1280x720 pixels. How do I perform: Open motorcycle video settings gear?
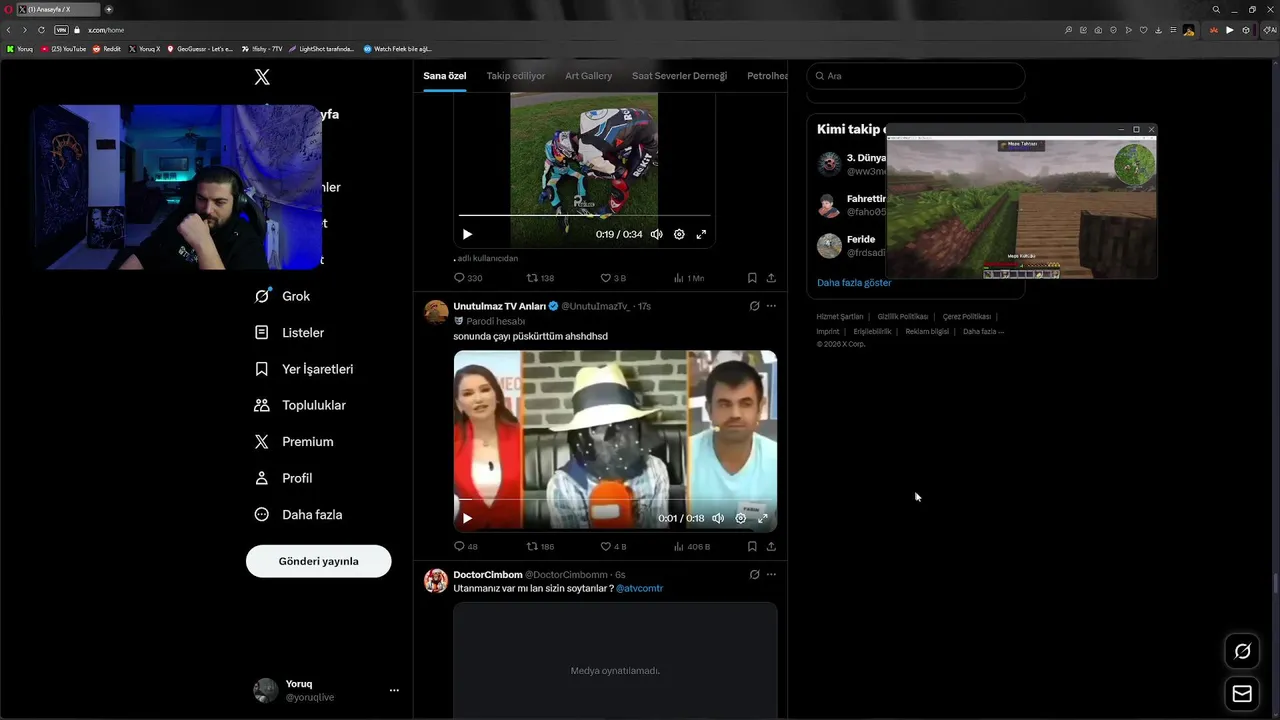click(679, 234)
